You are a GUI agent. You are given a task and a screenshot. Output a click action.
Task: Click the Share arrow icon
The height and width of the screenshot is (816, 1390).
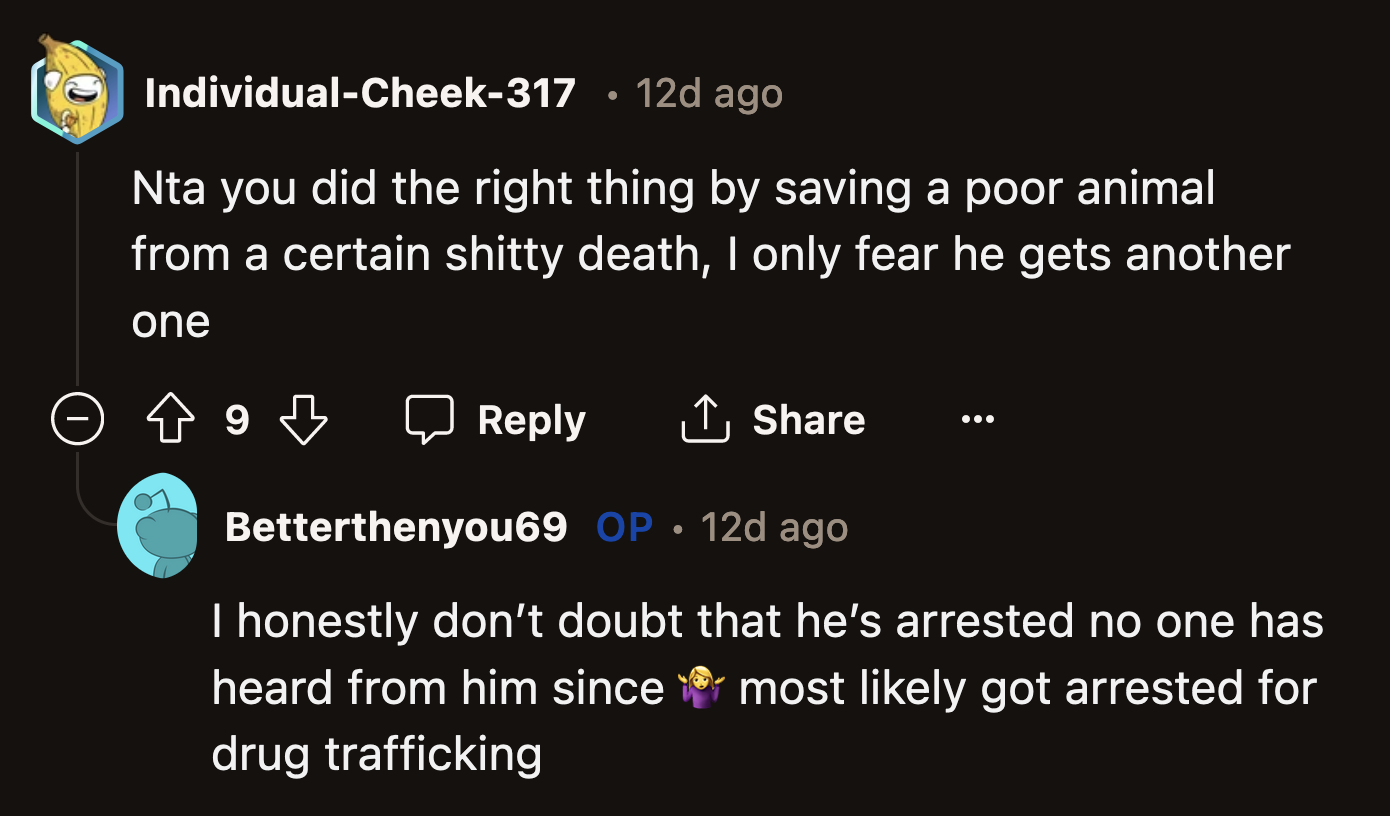pos(706,419)
